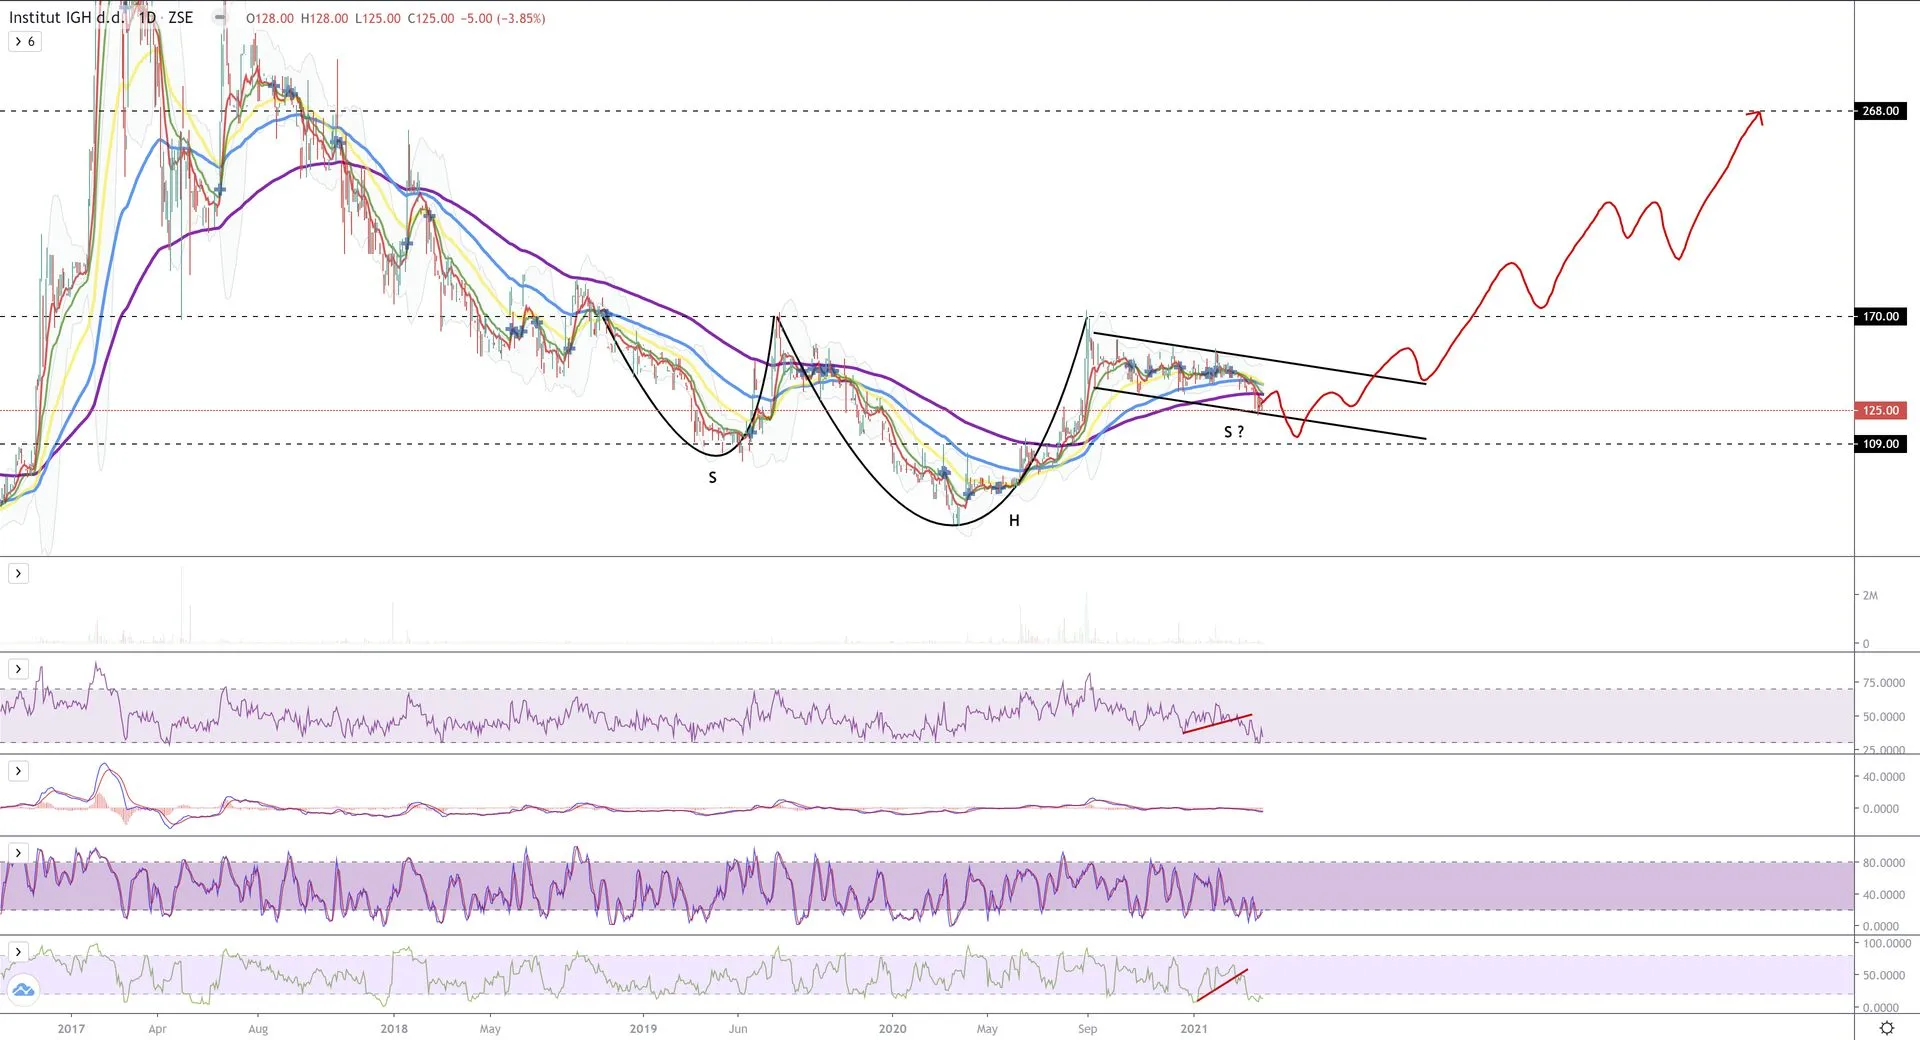Image resolution: width=1920 pixels, height=1040 pixels.
Task: Click the Institut IGH d.d. symbol title
Action: [x=66, y=18]
